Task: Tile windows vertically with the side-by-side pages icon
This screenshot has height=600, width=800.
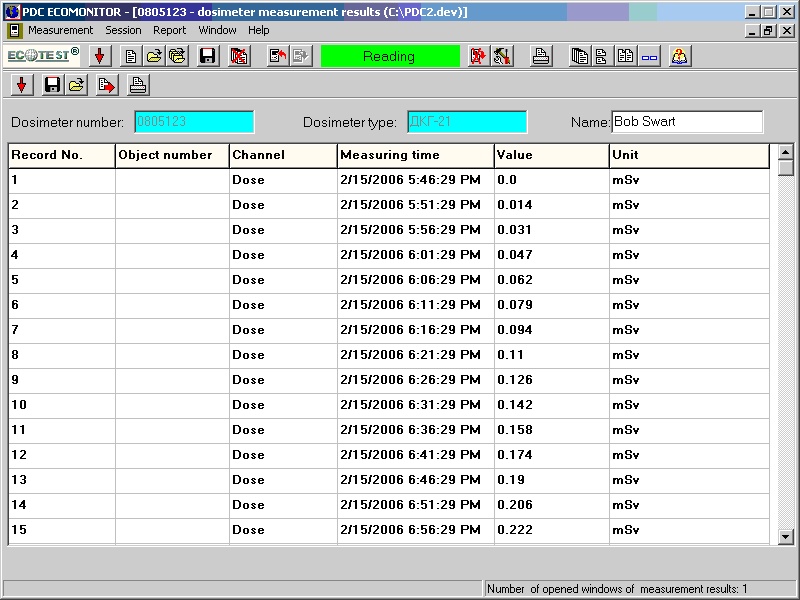Action: (626, 56)
